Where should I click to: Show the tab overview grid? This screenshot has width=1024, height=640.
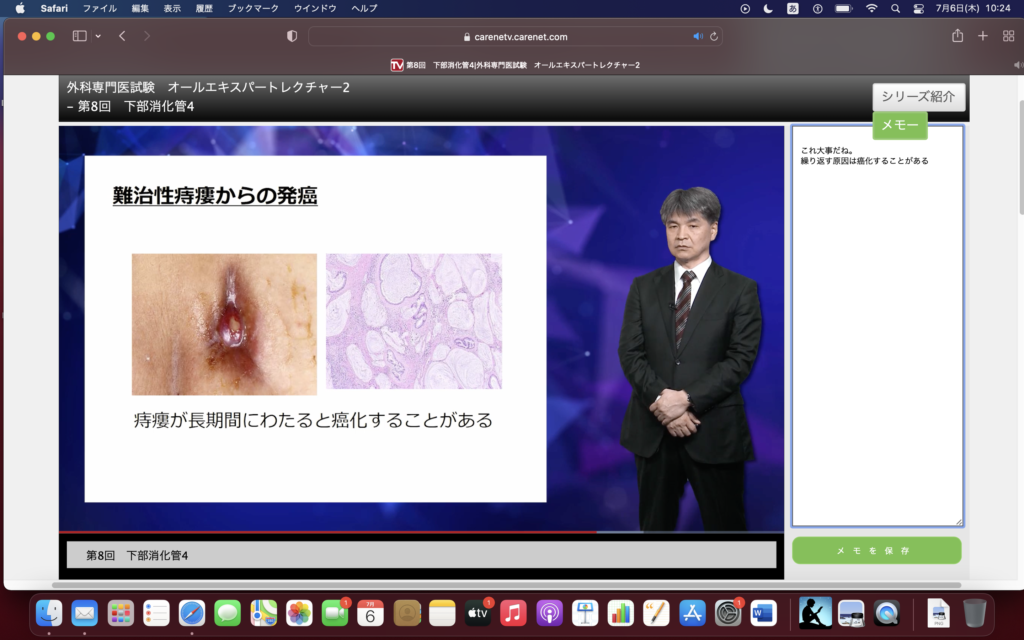(x=1007, y=36)
